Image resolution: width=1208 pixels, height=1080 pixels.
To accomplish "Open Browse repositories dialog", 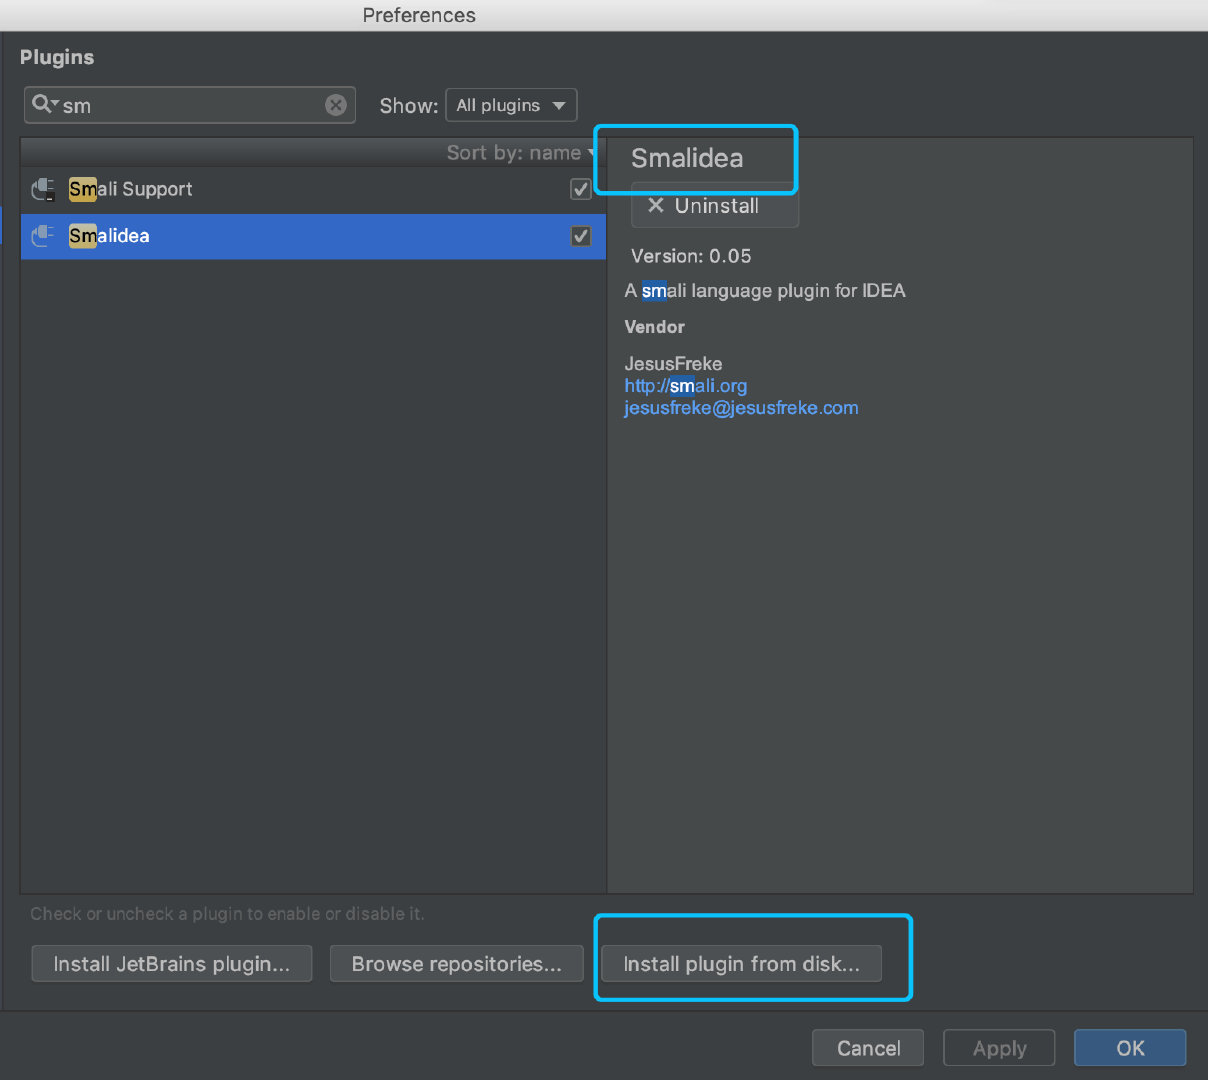I will (456, 964).
